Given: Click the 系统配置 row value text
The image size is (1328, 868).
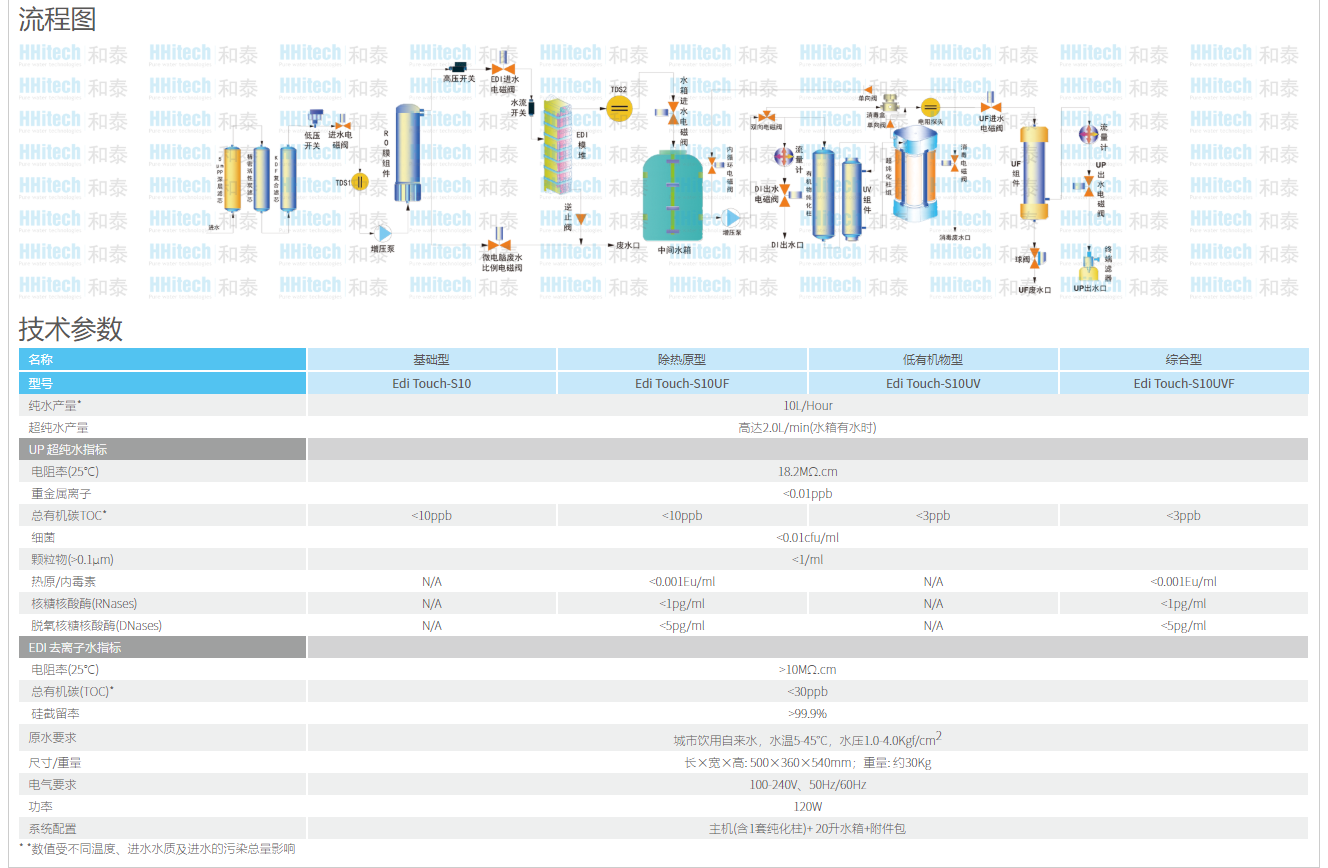Looking at the screenshot, I should click(808, 828).
